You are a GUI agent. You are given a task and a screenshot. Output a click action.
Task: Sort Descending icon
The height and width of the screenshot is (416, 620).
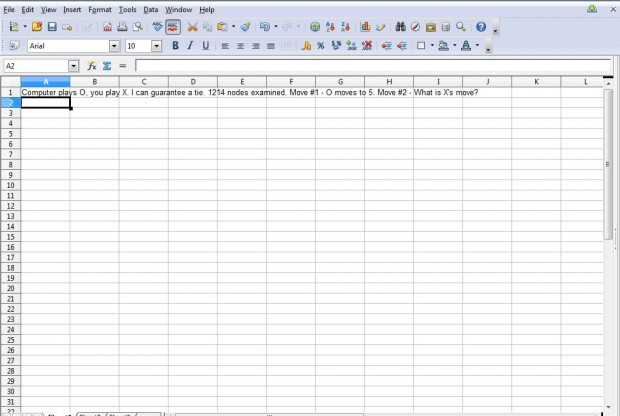pyautogui.click(x=346, y=27)
